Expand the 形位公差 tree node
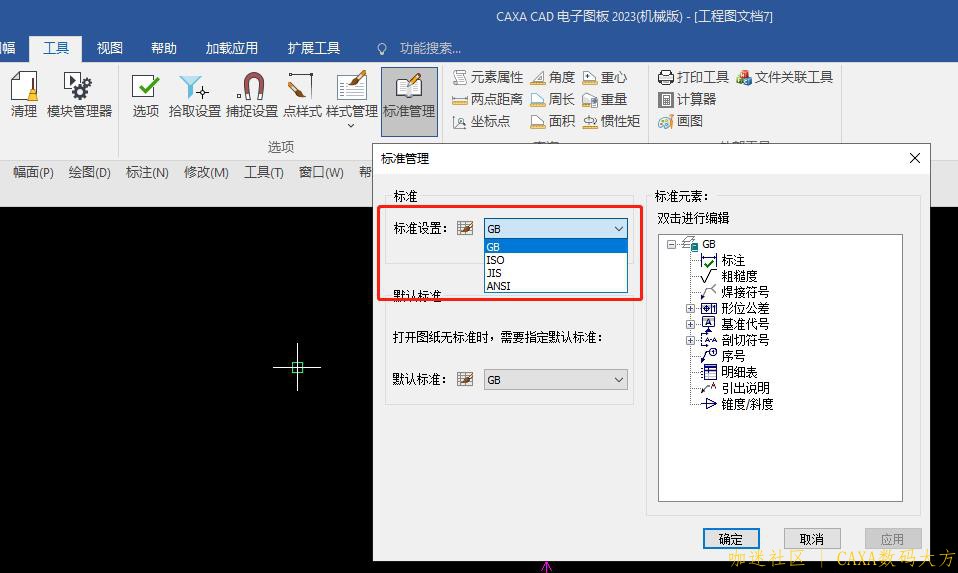958x573 pixels. pos(690,308)
